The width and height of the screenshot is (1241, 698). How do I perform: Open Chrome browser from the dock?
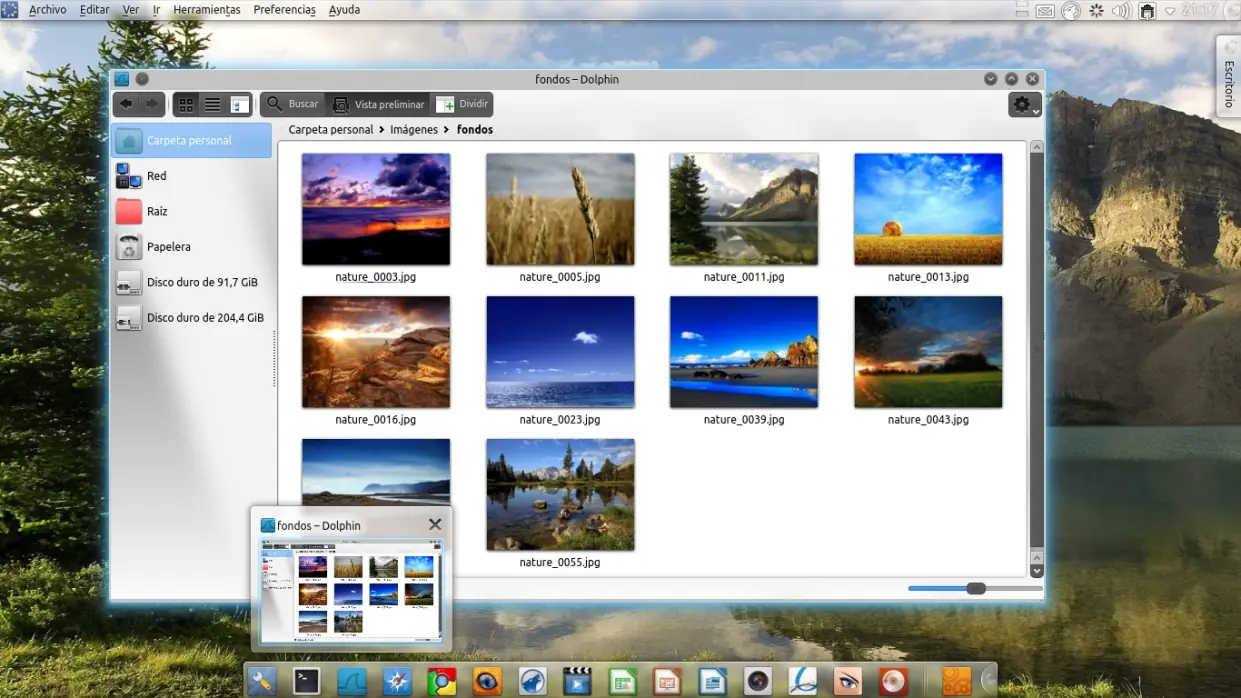(x=441, y=681)
